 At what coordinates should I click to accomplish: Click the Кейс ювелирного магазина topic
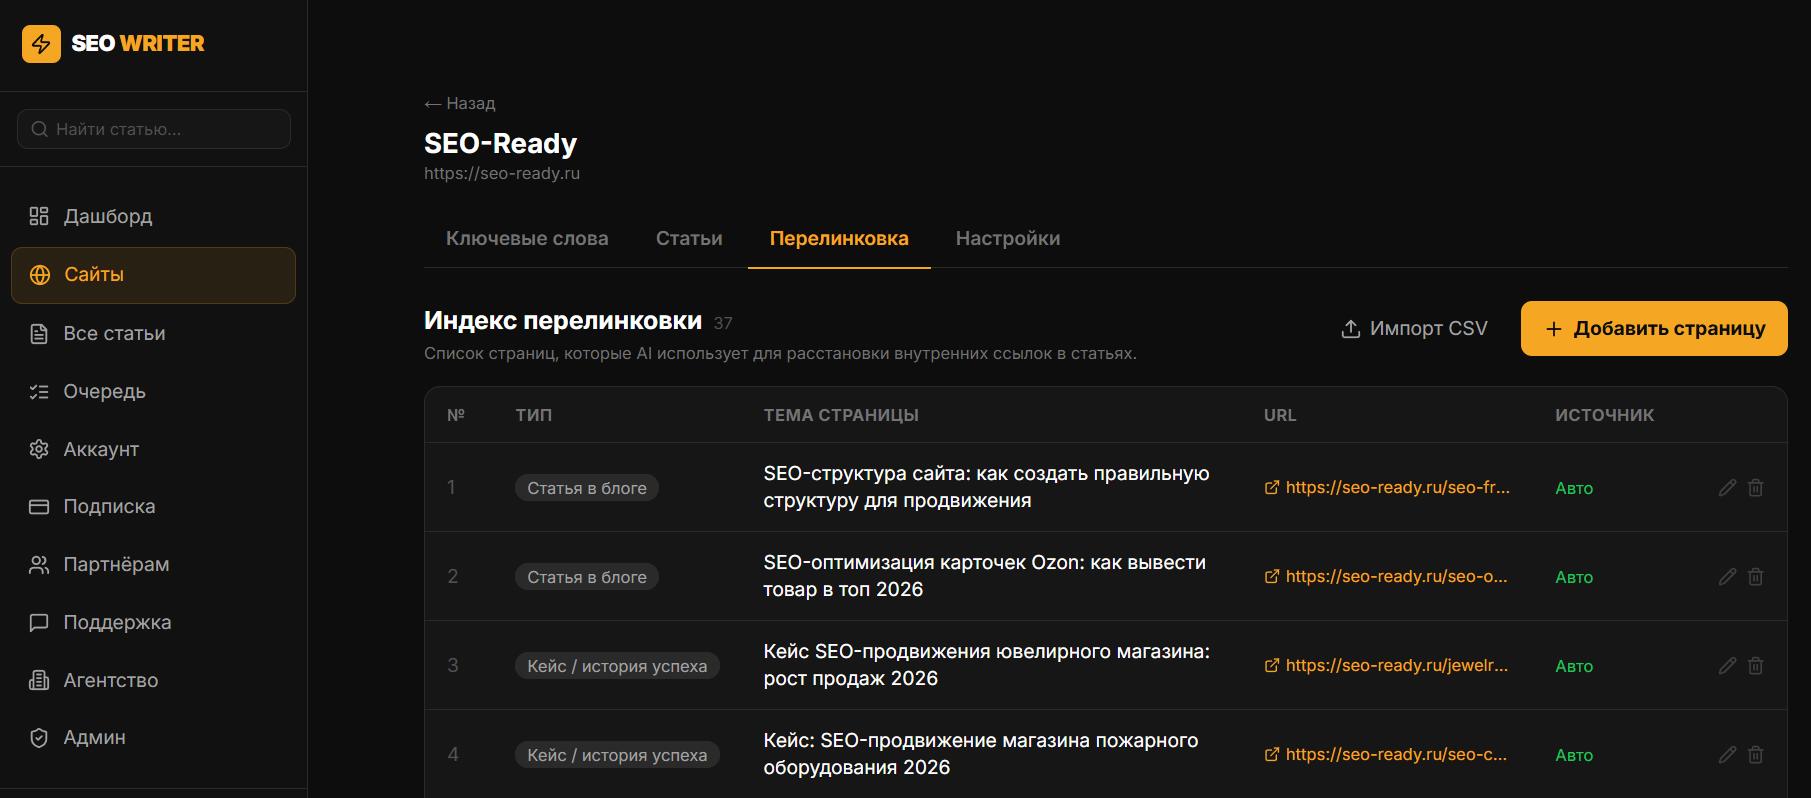pos(986,665)
